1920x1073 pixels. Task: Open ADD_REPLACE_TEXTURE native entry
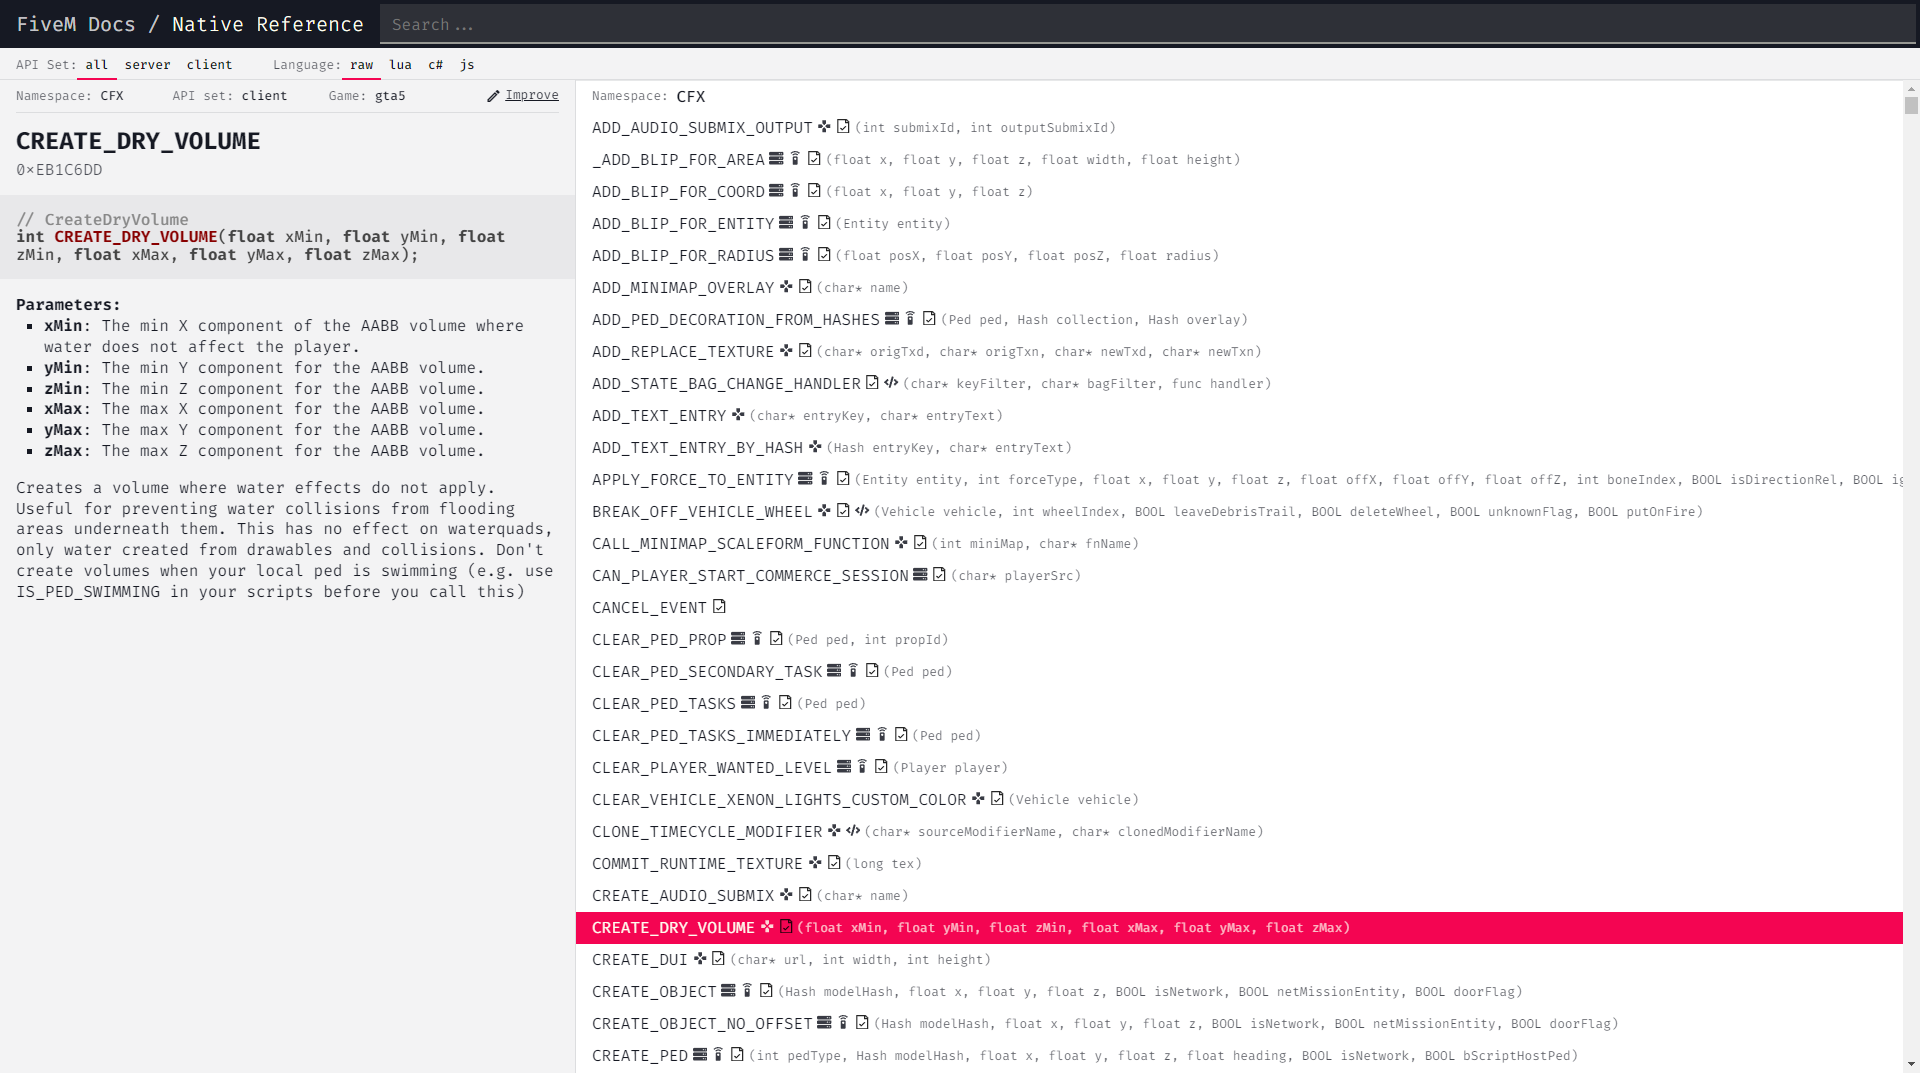click(x=683, y=352)
